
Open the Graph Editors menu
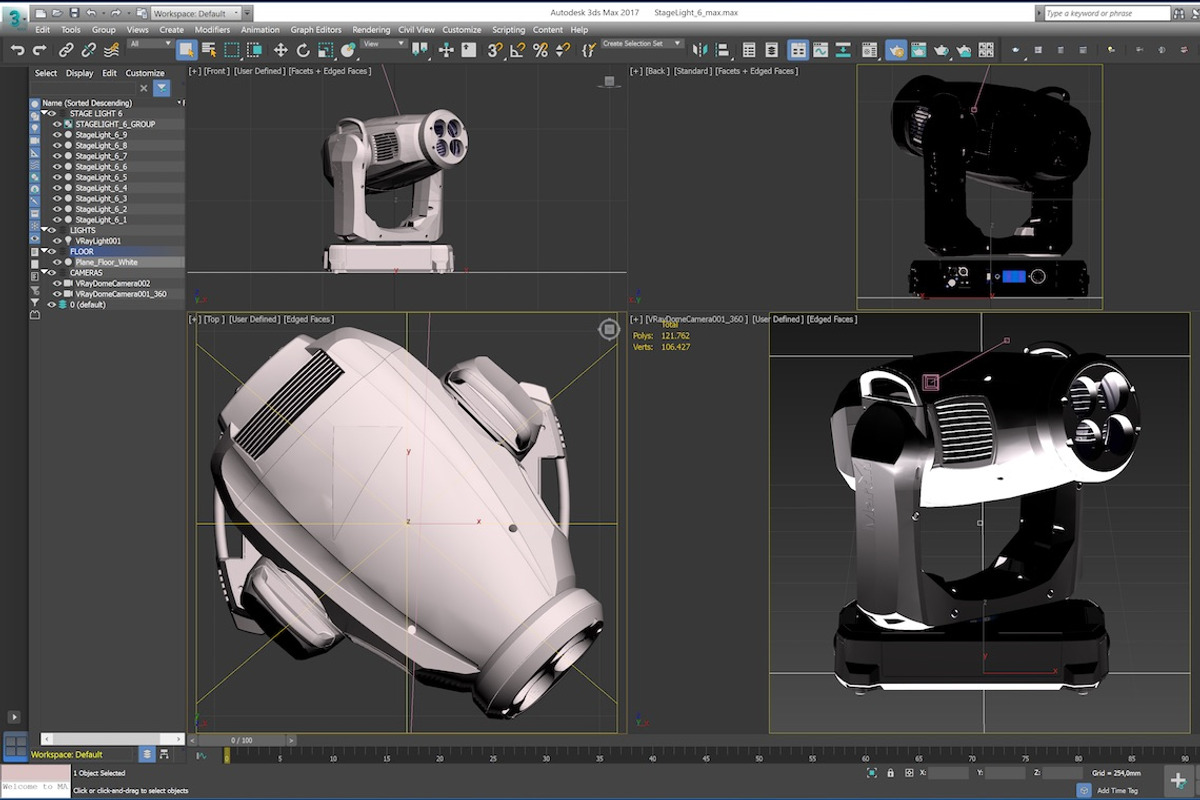click(316, 30)
